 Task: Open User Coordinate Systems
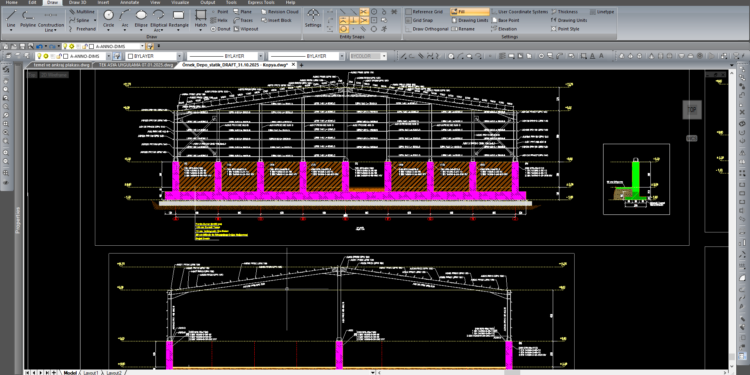(x=519, y=11)
